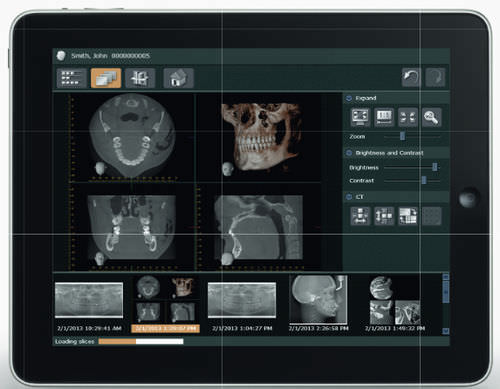Go to the home screen icon
This screenshot has height=389, width=500.
[178, 78]
